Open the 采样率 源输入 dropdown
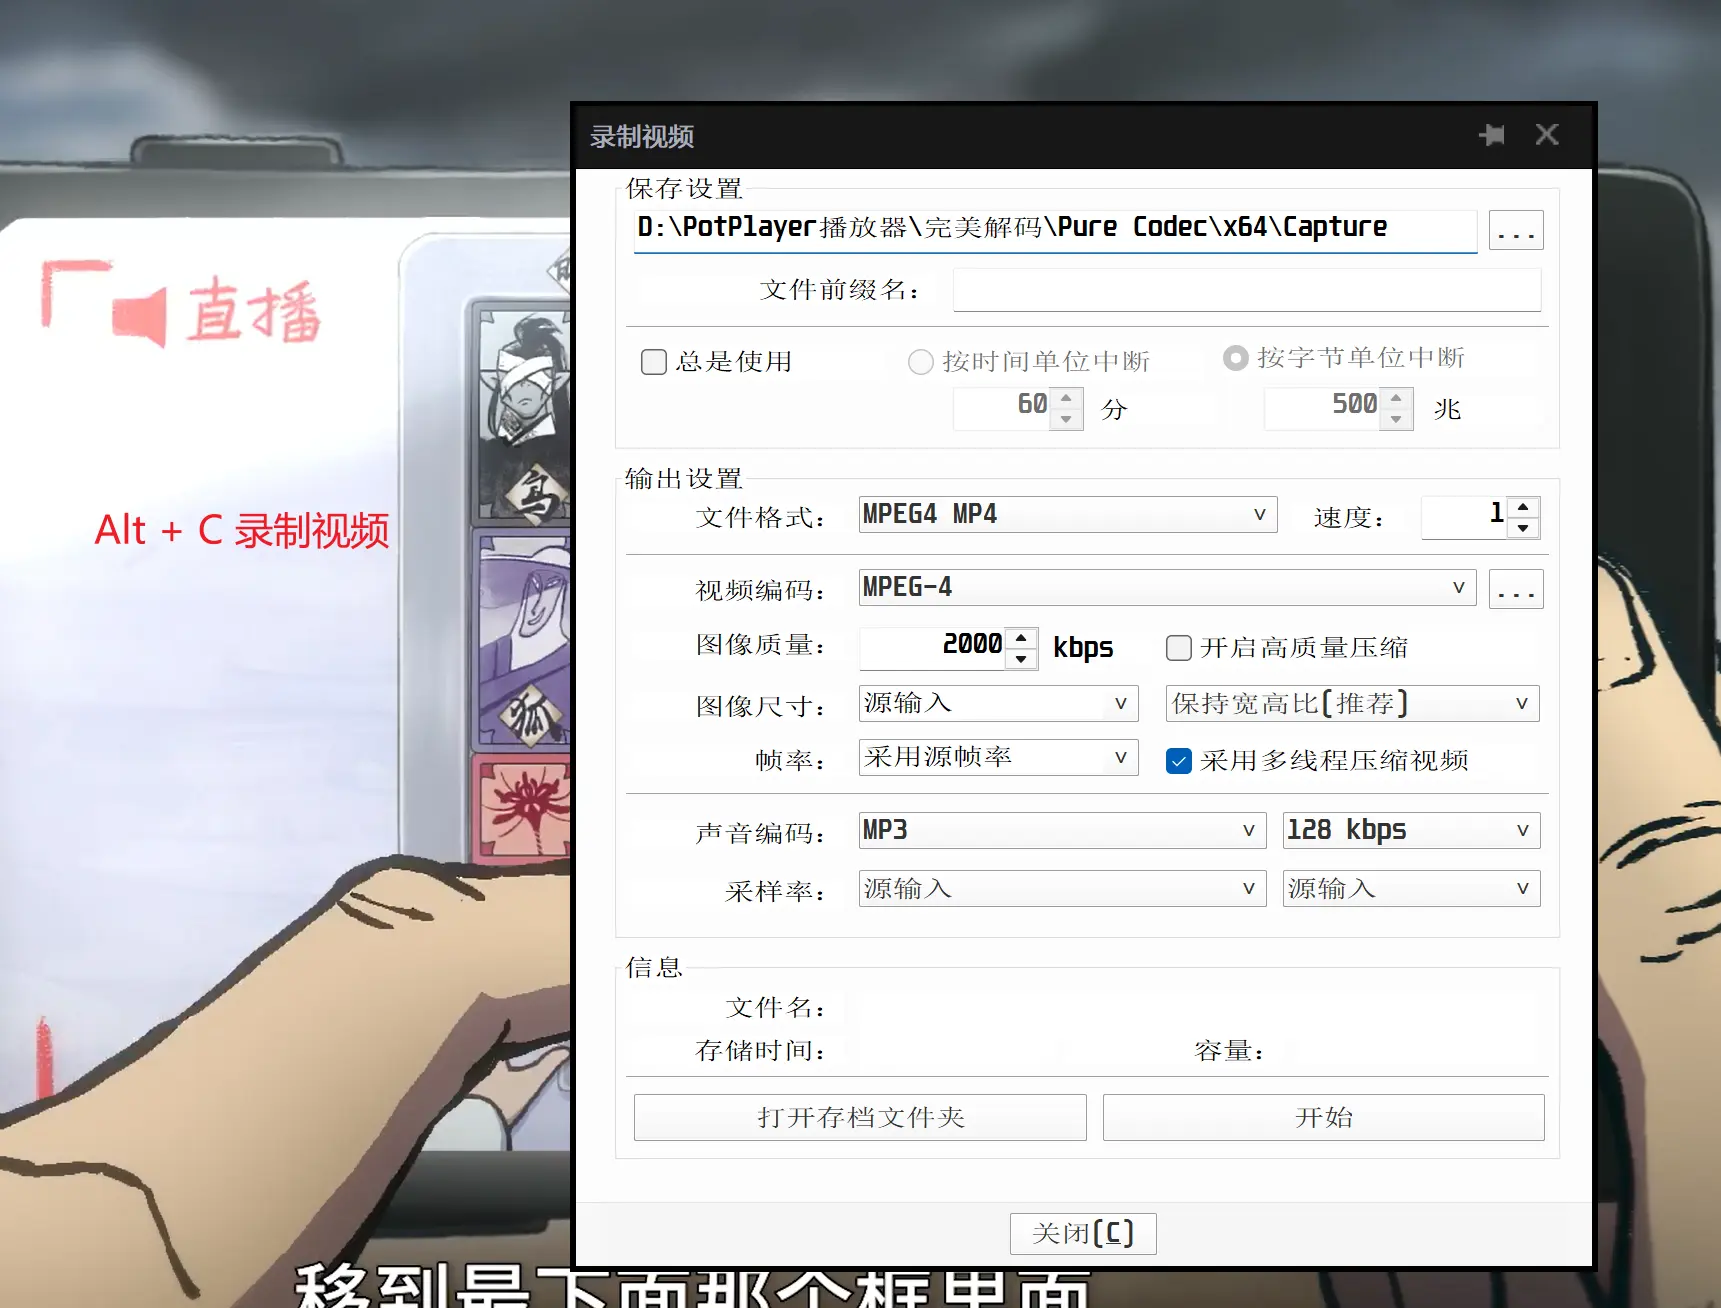The width and height of the screenshot is (1721, 1308). click(x=1063, y=888)
